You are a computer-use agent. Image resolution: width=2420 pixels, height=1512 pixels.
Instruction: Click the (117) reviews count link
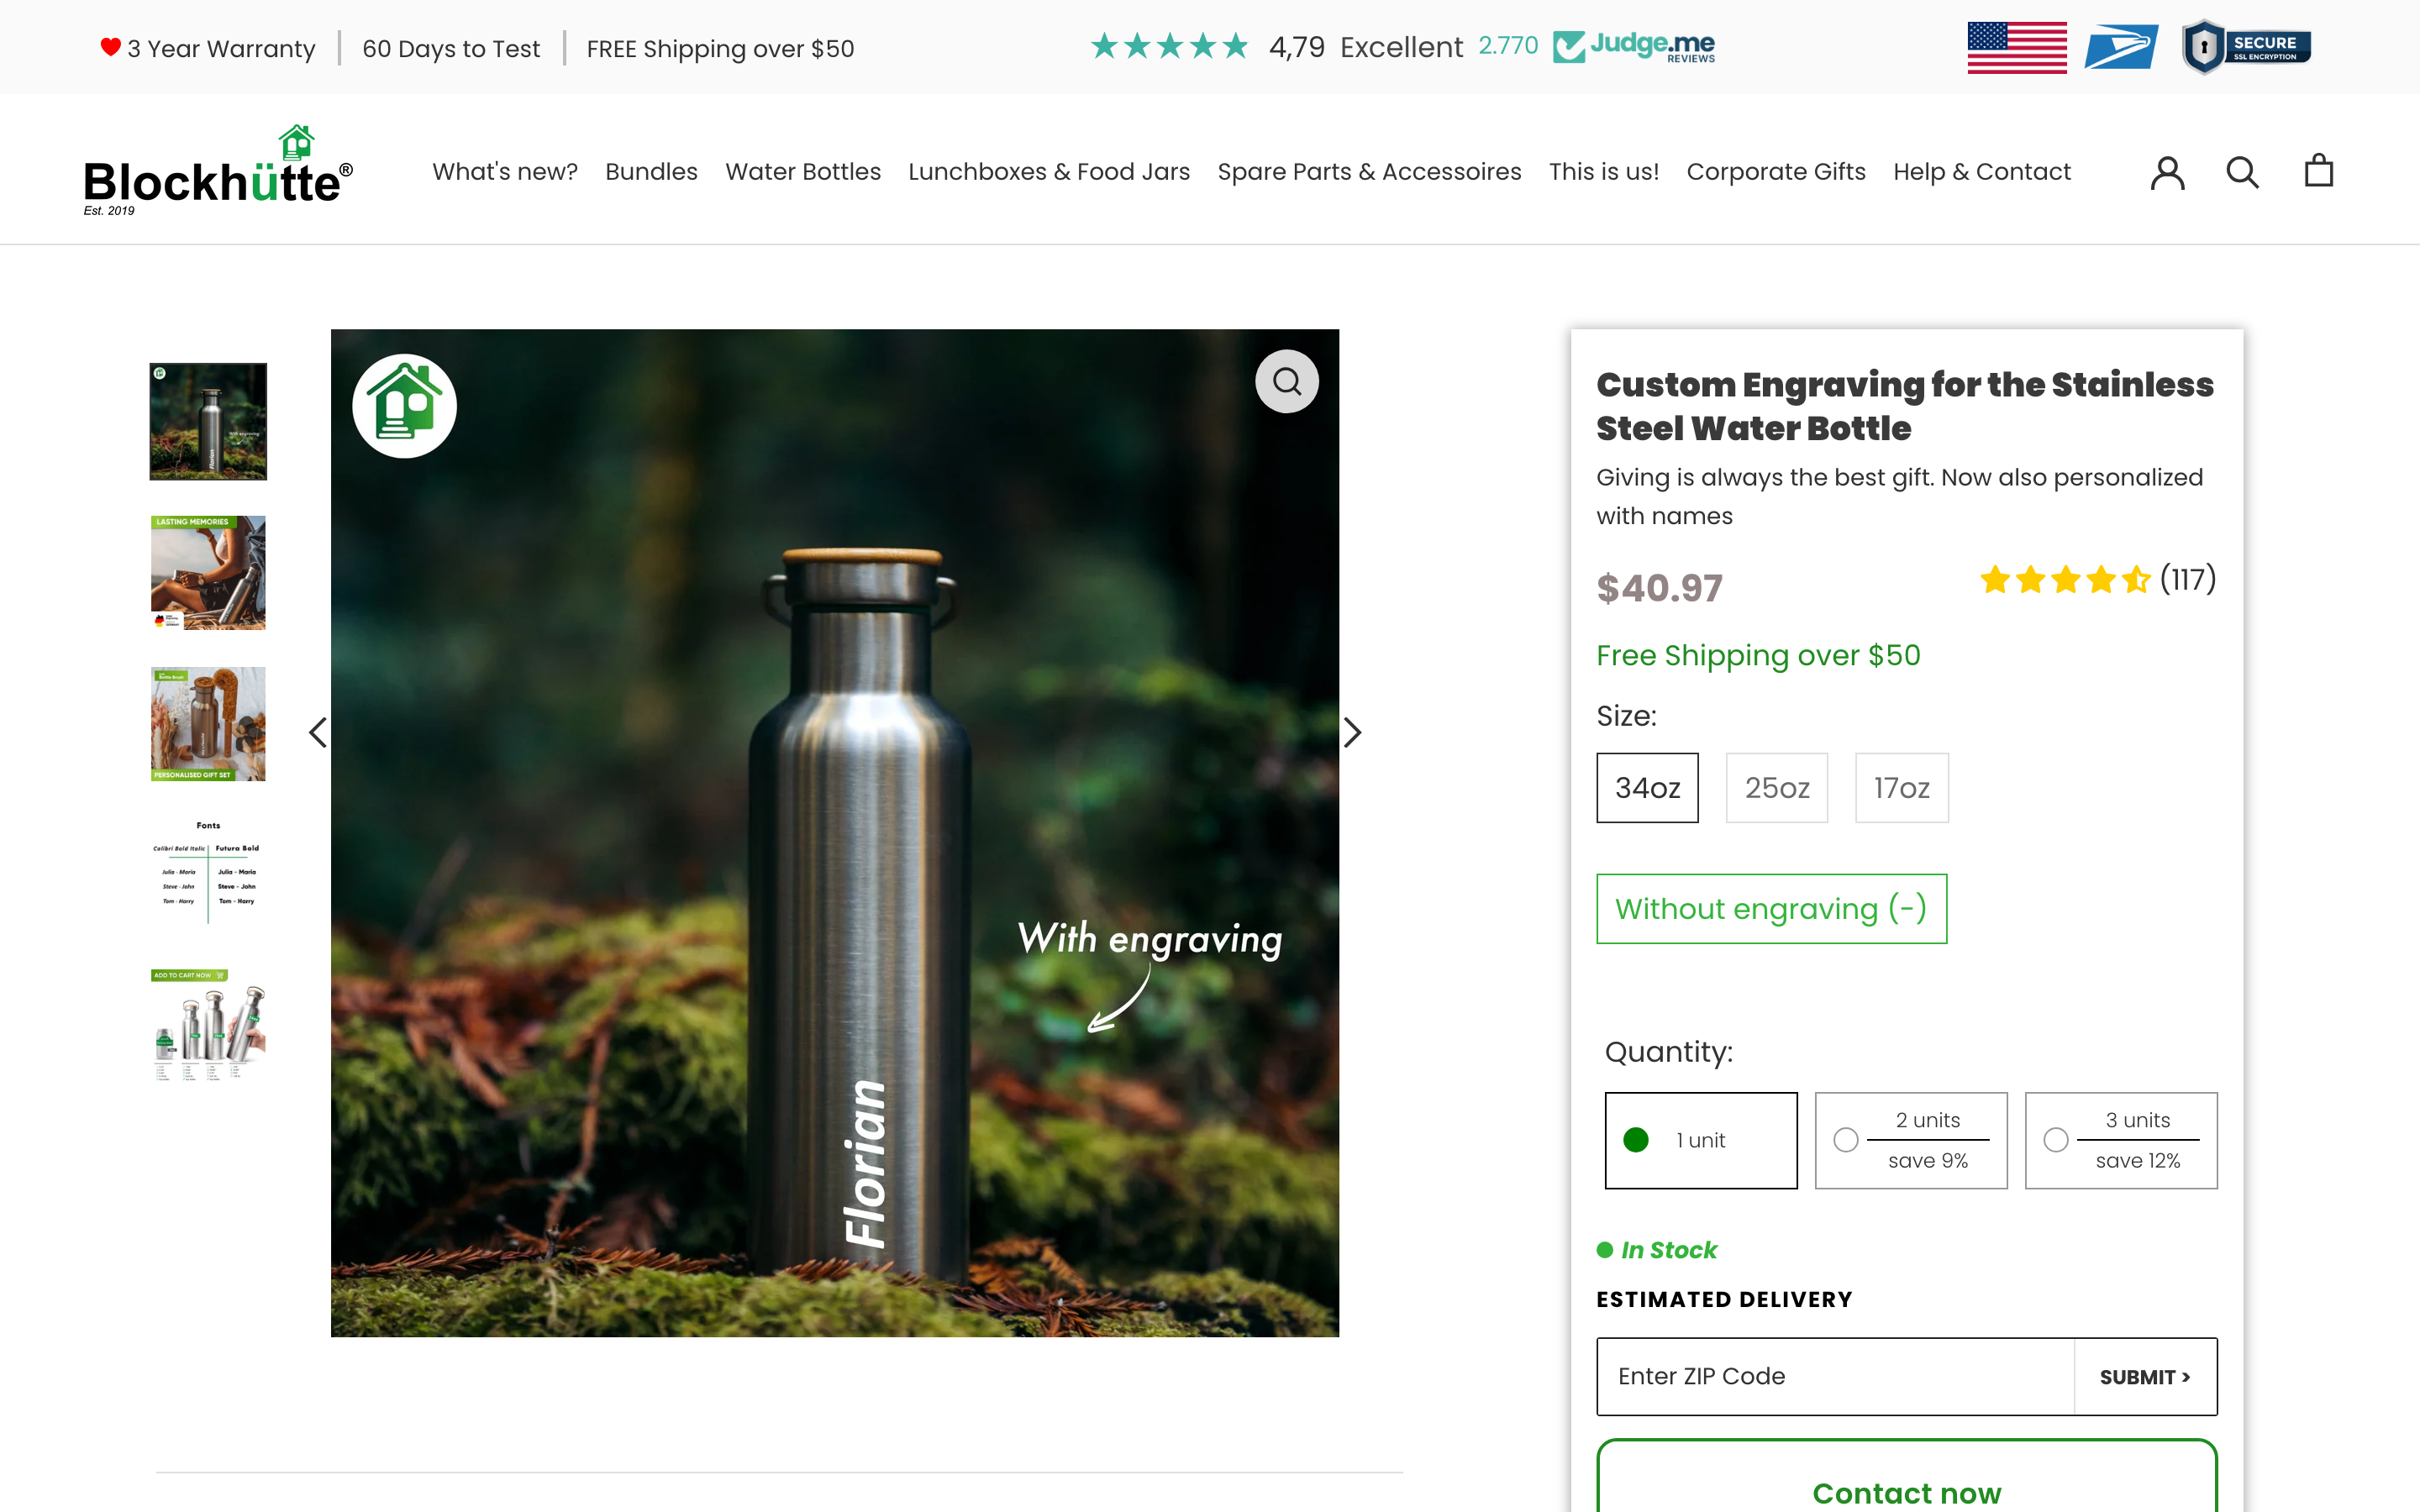(x=2188, y=579)
